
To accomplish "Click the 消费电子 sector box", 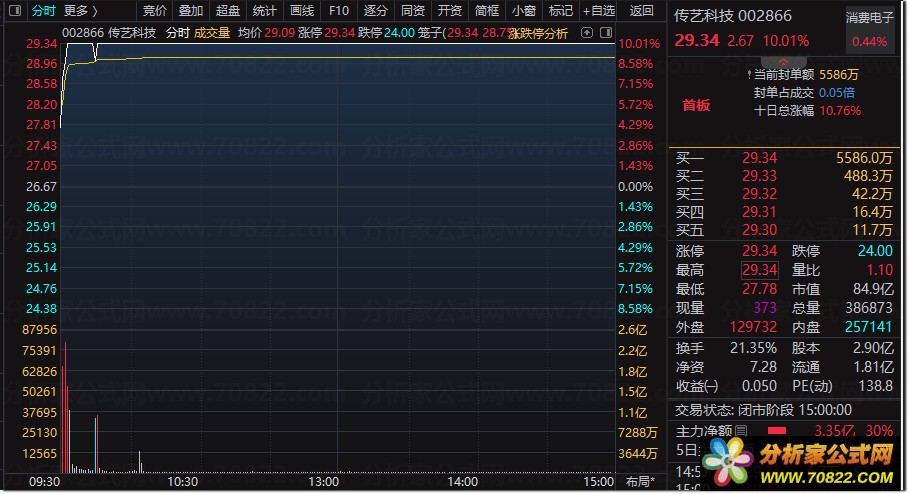I will [x=869, y=30].
